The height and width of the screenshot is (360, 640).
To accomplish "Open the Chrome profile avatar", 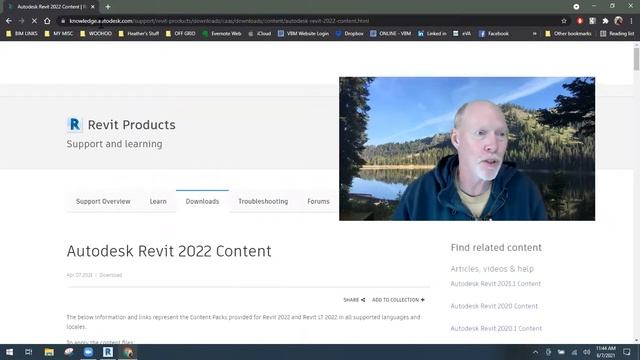I will click(619, 21).
